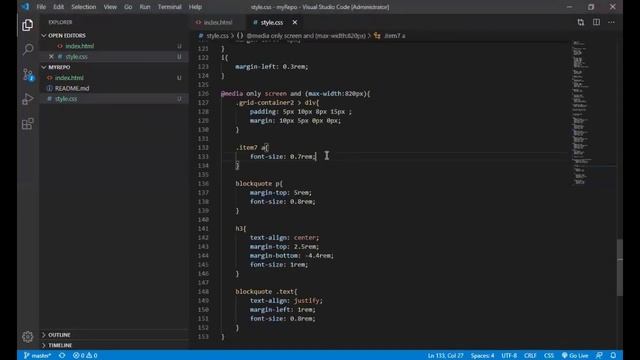This screenshot has width=640, height=360.
Task: Change indentation via Spaces: 4
Action: tap(482, 356)
